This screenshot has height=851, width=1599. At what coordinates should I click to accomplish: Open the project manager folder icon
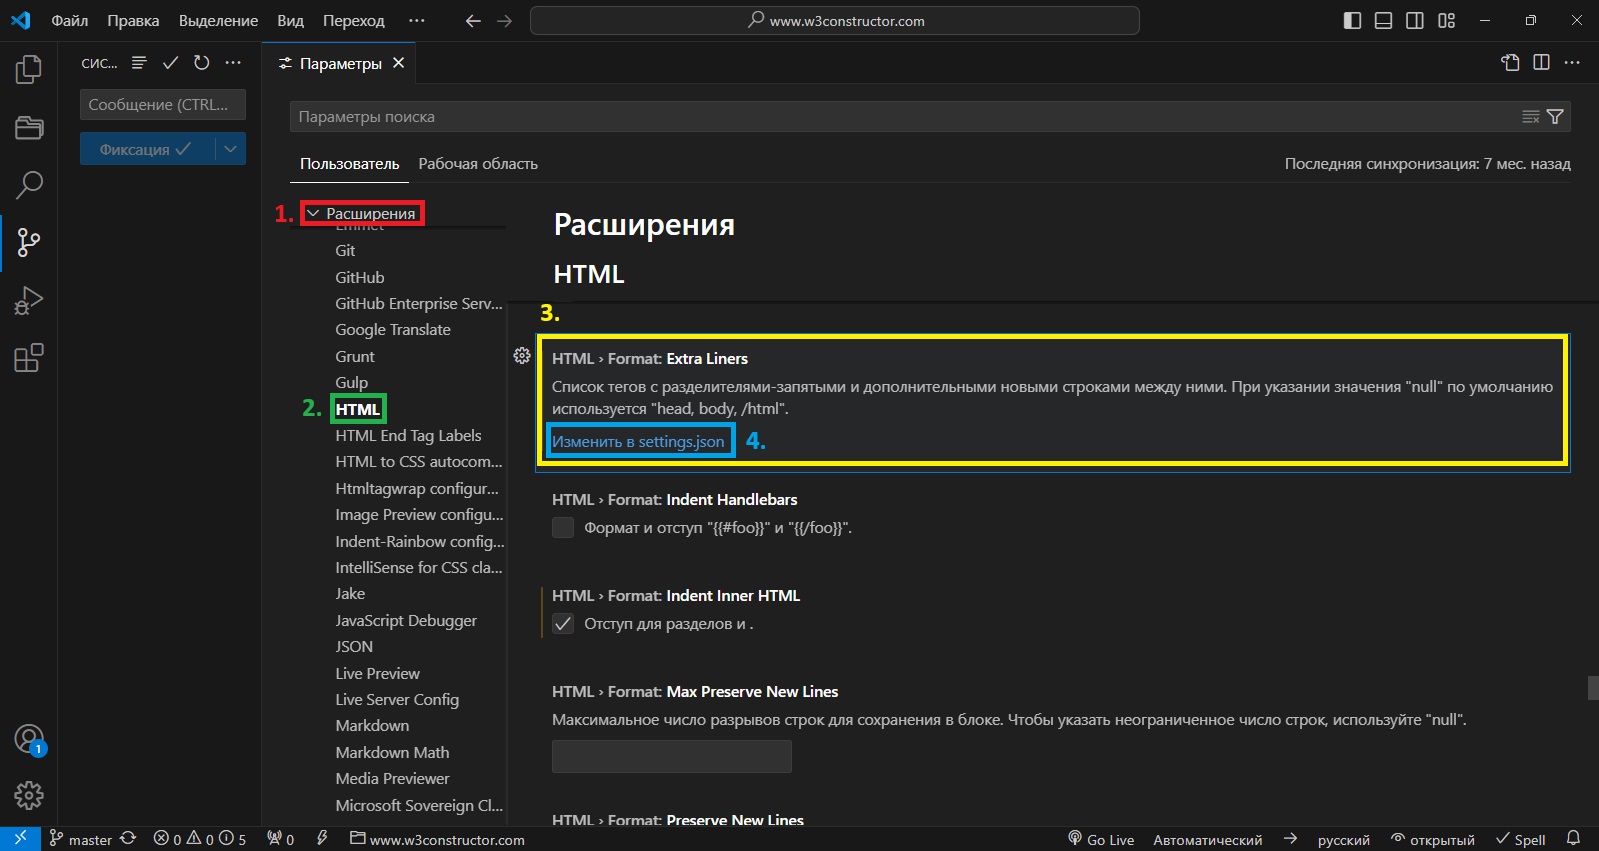point(29,127)
